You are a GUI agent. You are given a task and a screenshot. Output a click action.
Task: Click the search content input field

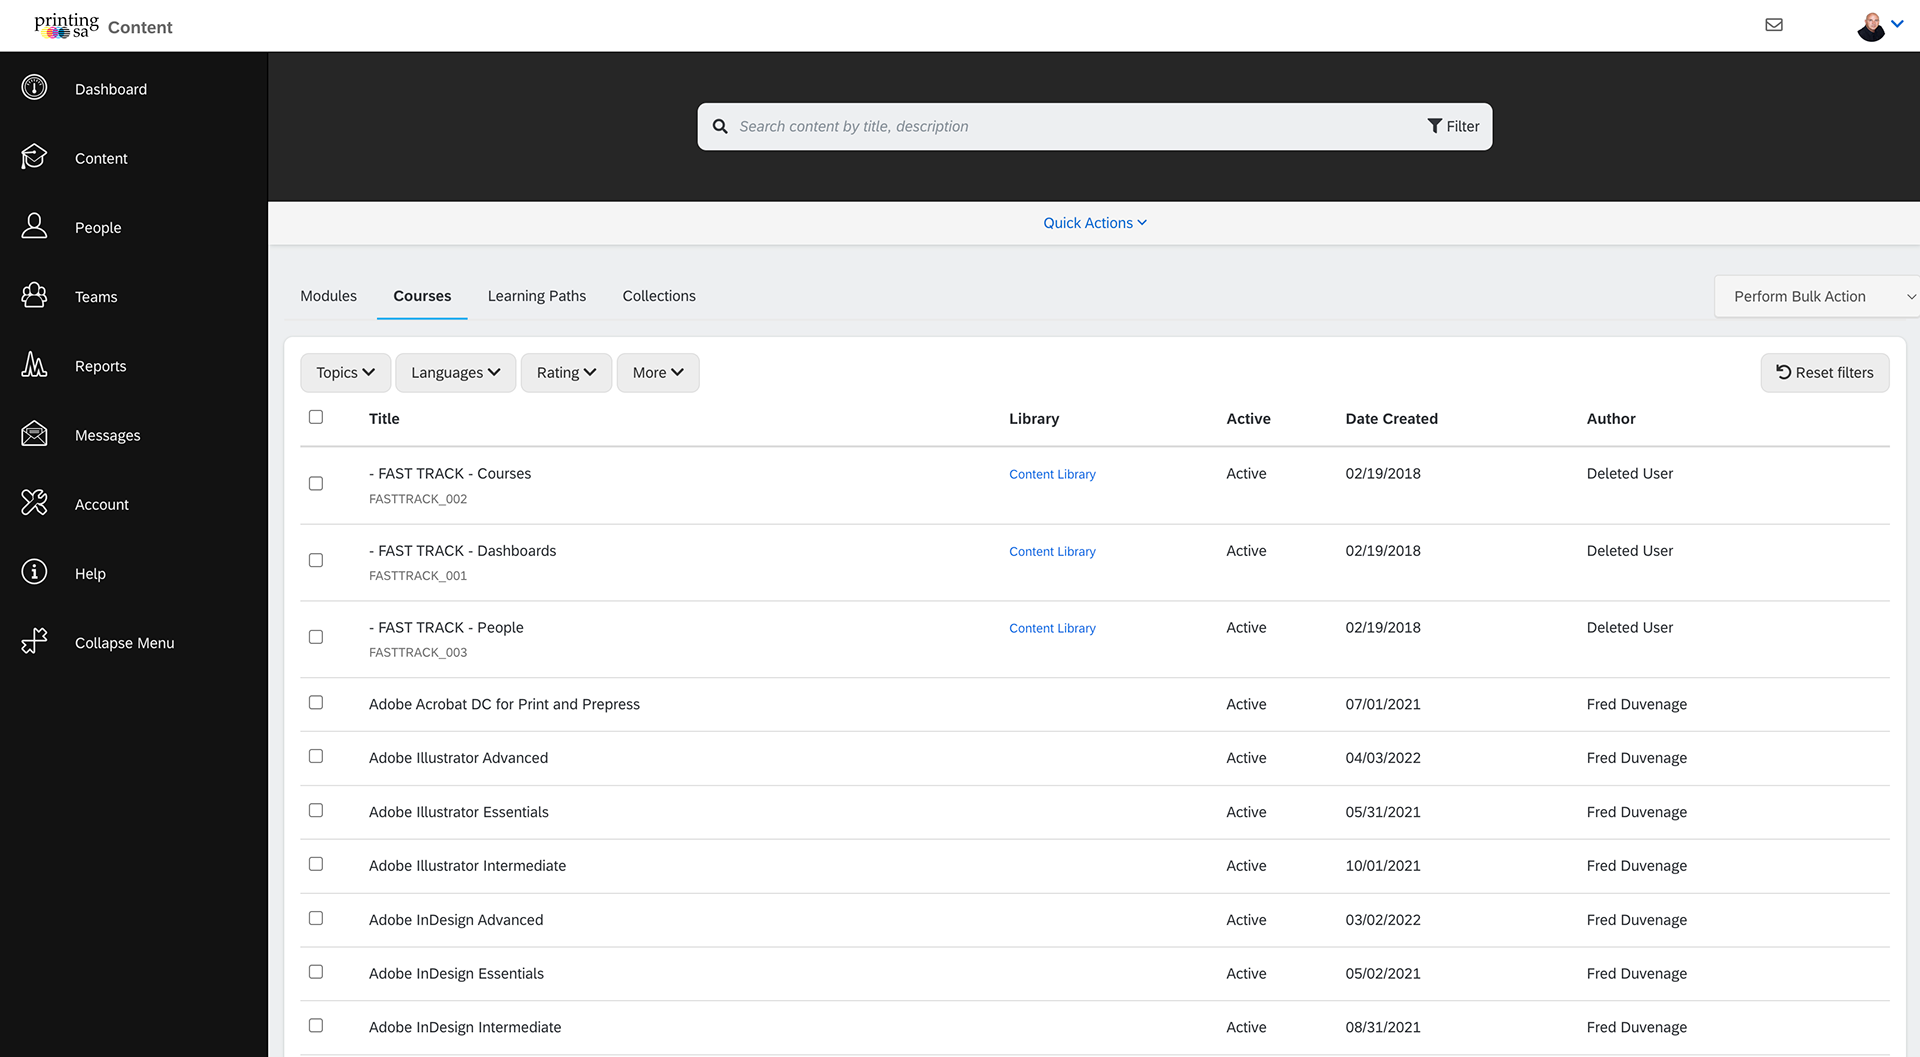[x=1075, y=126]
